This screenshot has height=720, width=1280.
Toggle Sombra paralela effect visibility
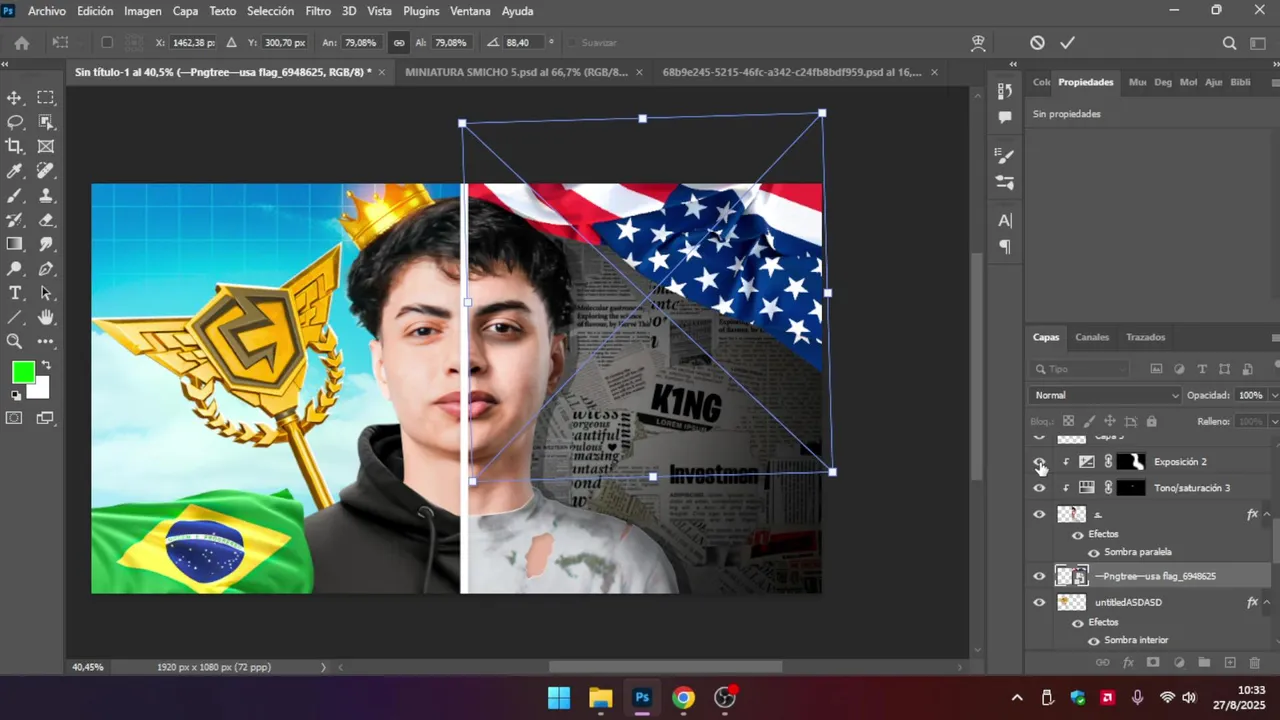(x=1094, y=552)
